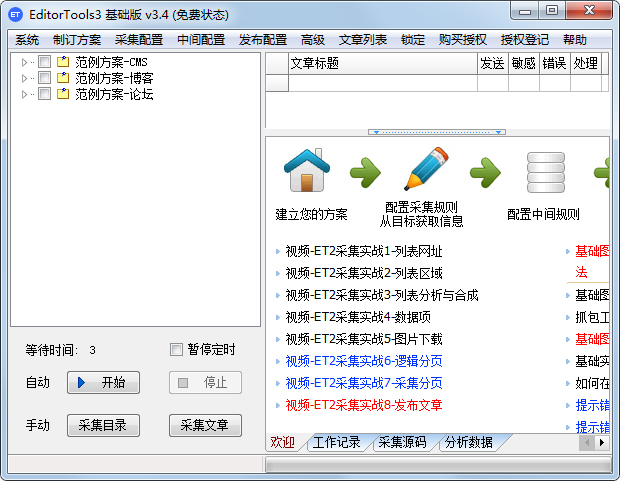Screen dimensions: 620x481
Task: Switch to the 欢迎 tab
Action: (x=283, y=442)
